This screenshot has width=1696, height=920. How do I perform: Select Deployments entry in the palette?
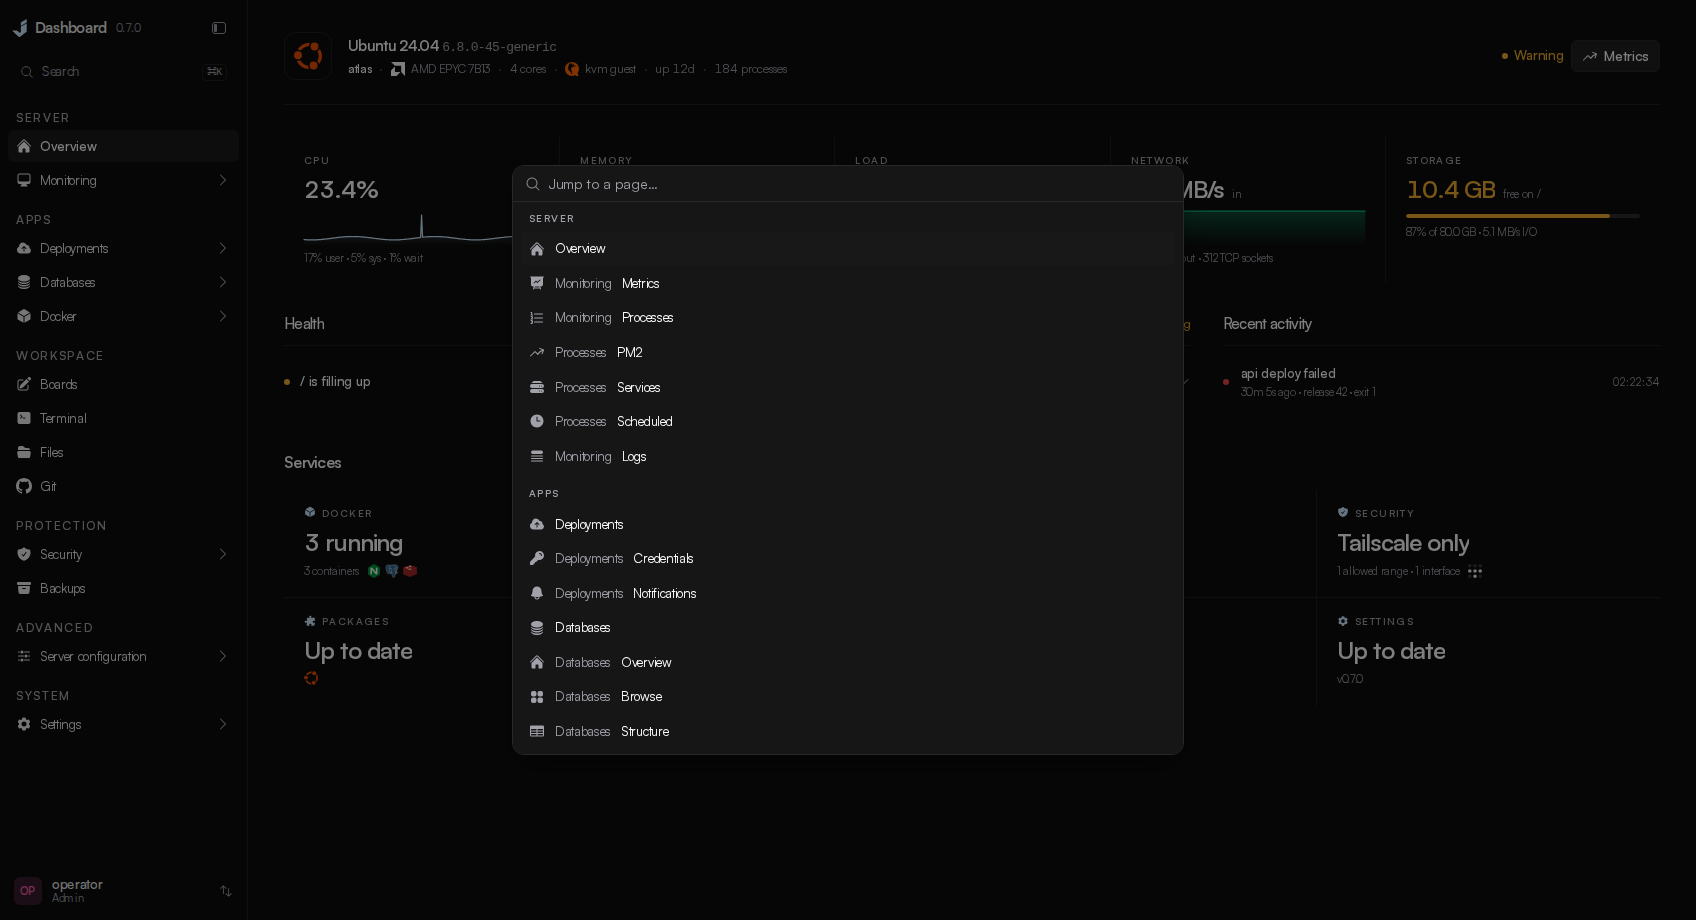click(x=848, y=524)
